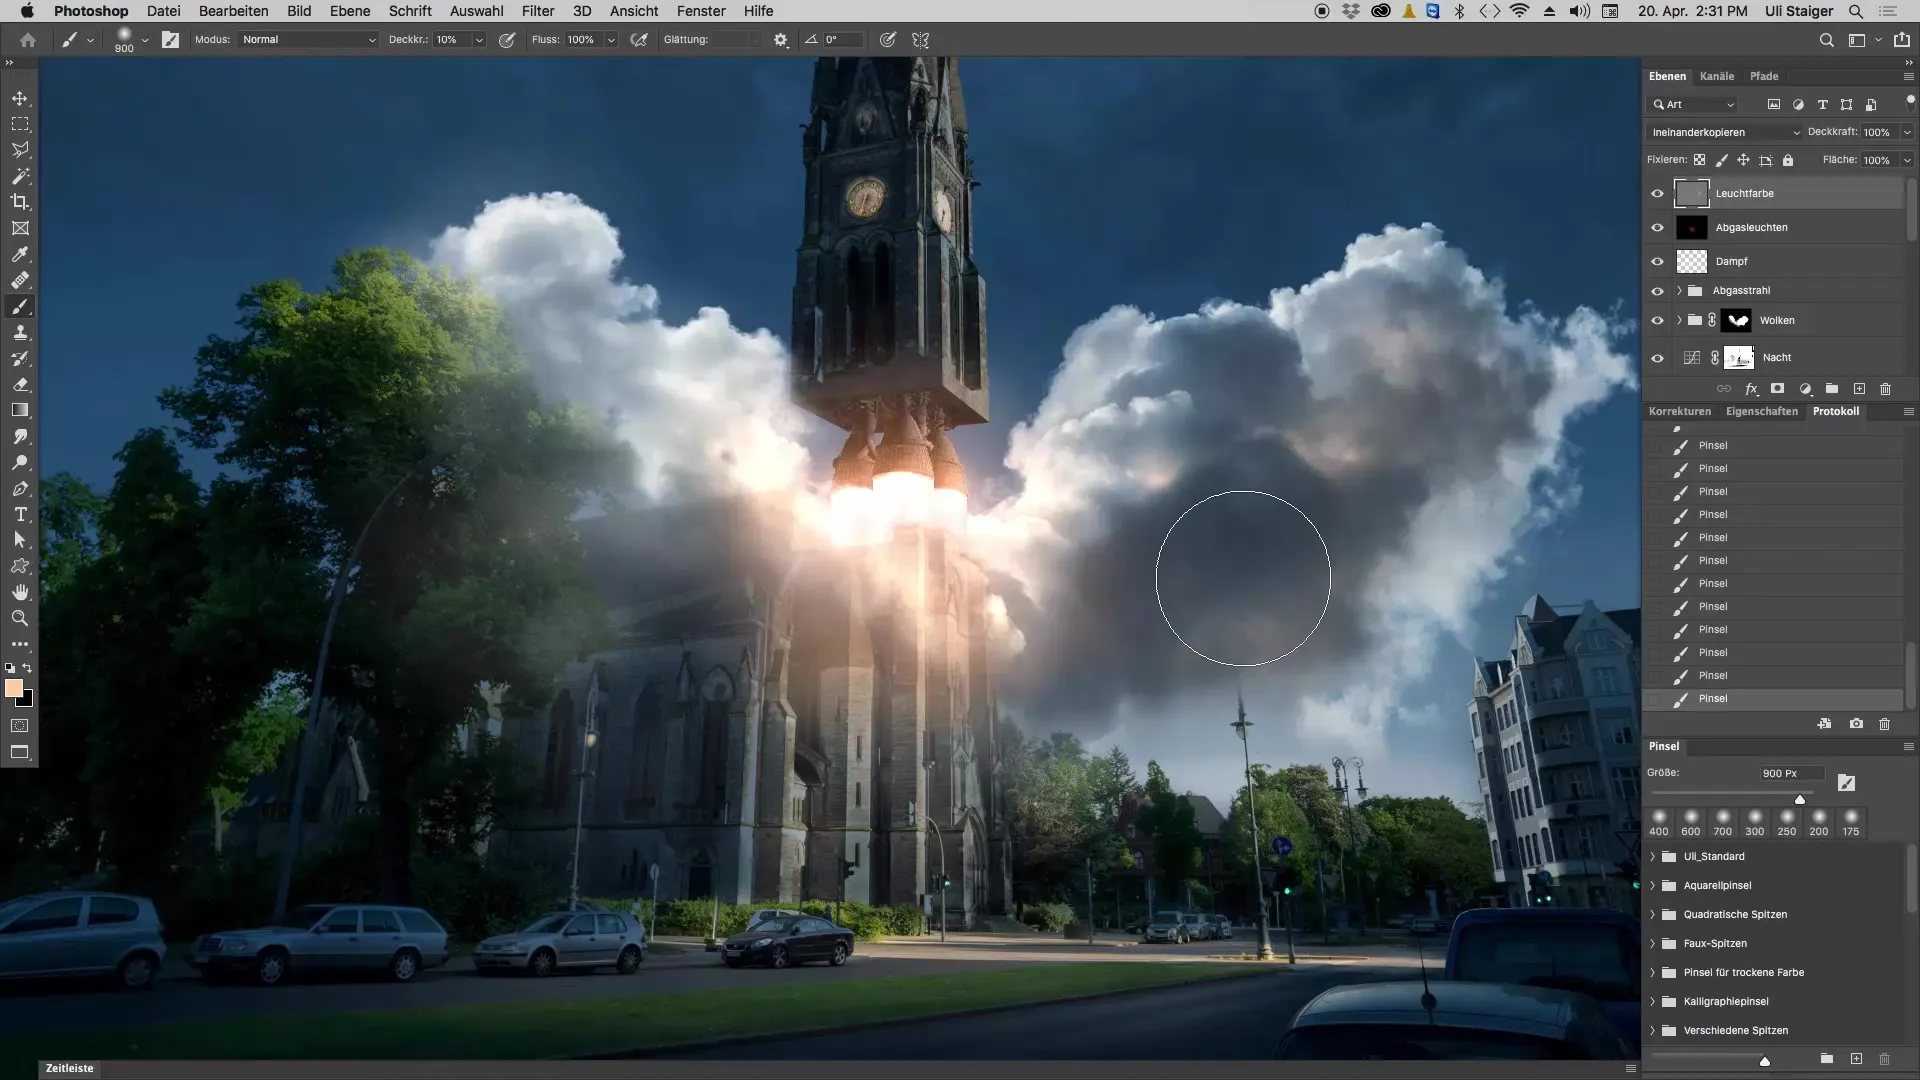Select the Dampf layer thumbnail
Image resolution: width=1920 pixels, height=1080 pixels.
click(1692, 261)
